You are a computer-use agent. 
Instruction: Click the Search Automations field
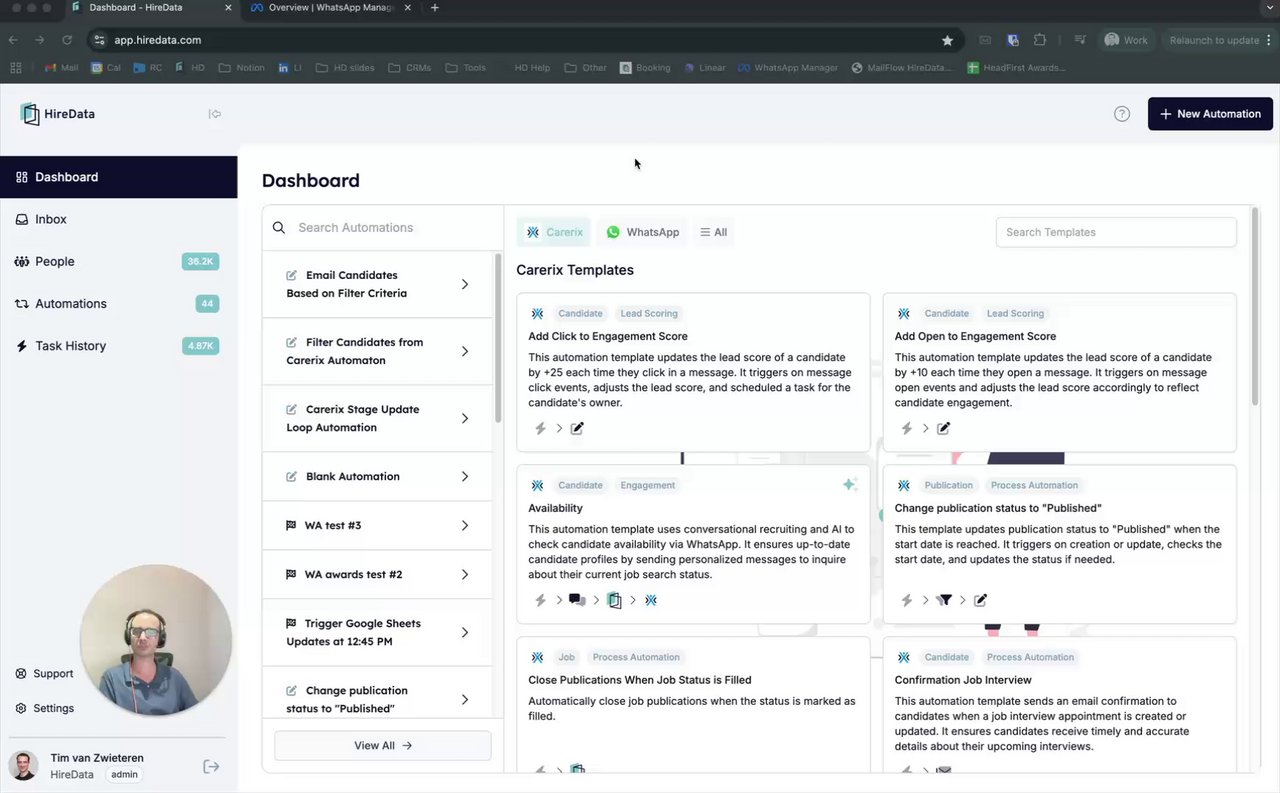[383, 227]
